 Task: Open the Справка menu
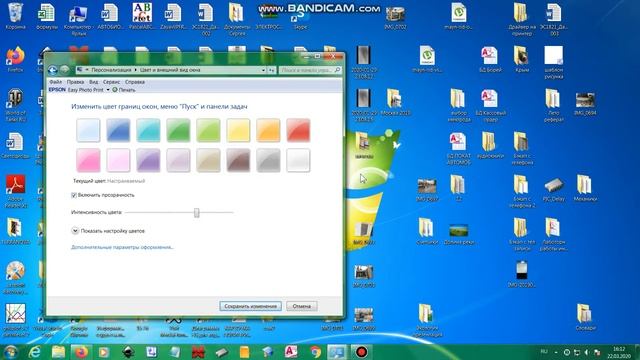click(x=135, y=82)
